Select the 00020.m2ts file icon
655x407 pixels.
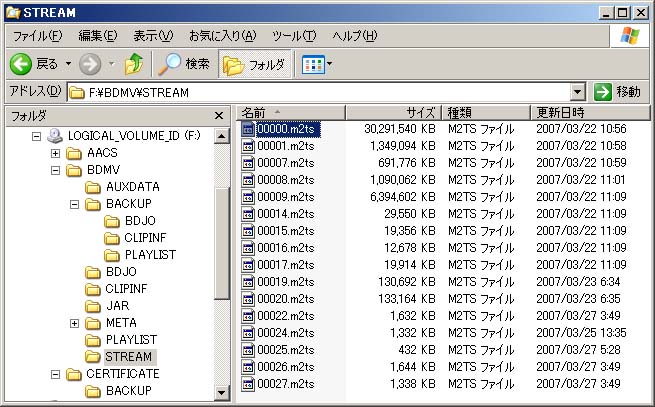248,299
